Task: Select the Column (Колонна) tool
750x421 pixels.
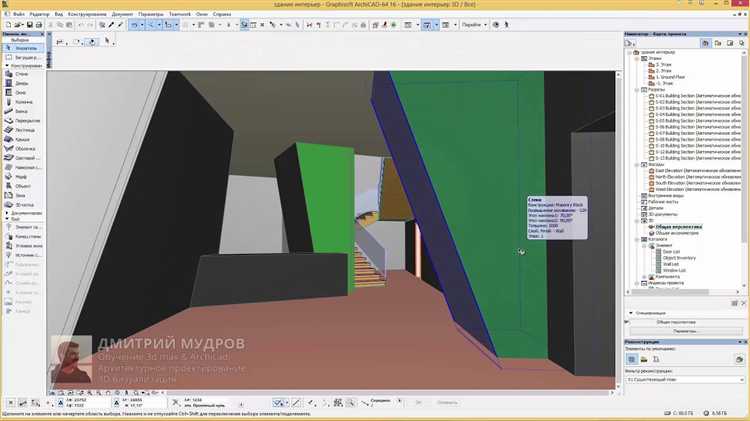Action: 22,102
